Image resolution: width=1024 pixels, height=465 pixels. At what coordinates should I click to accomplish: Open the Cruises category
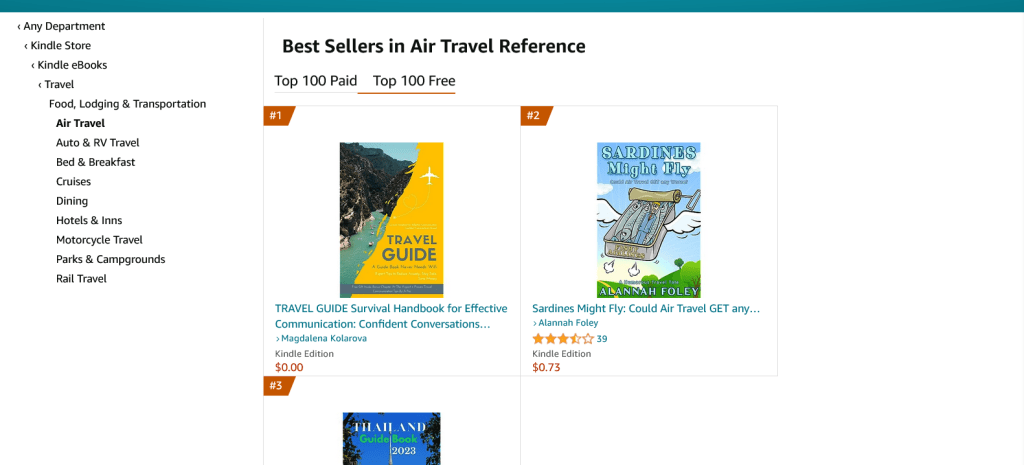pos(73,182)
